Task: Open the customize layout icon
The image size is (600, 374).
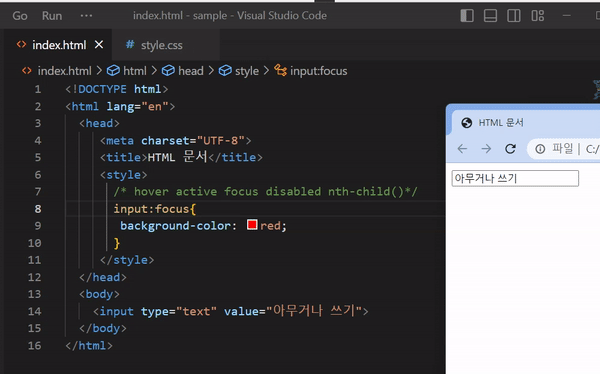Action: [x=538, y=16]
